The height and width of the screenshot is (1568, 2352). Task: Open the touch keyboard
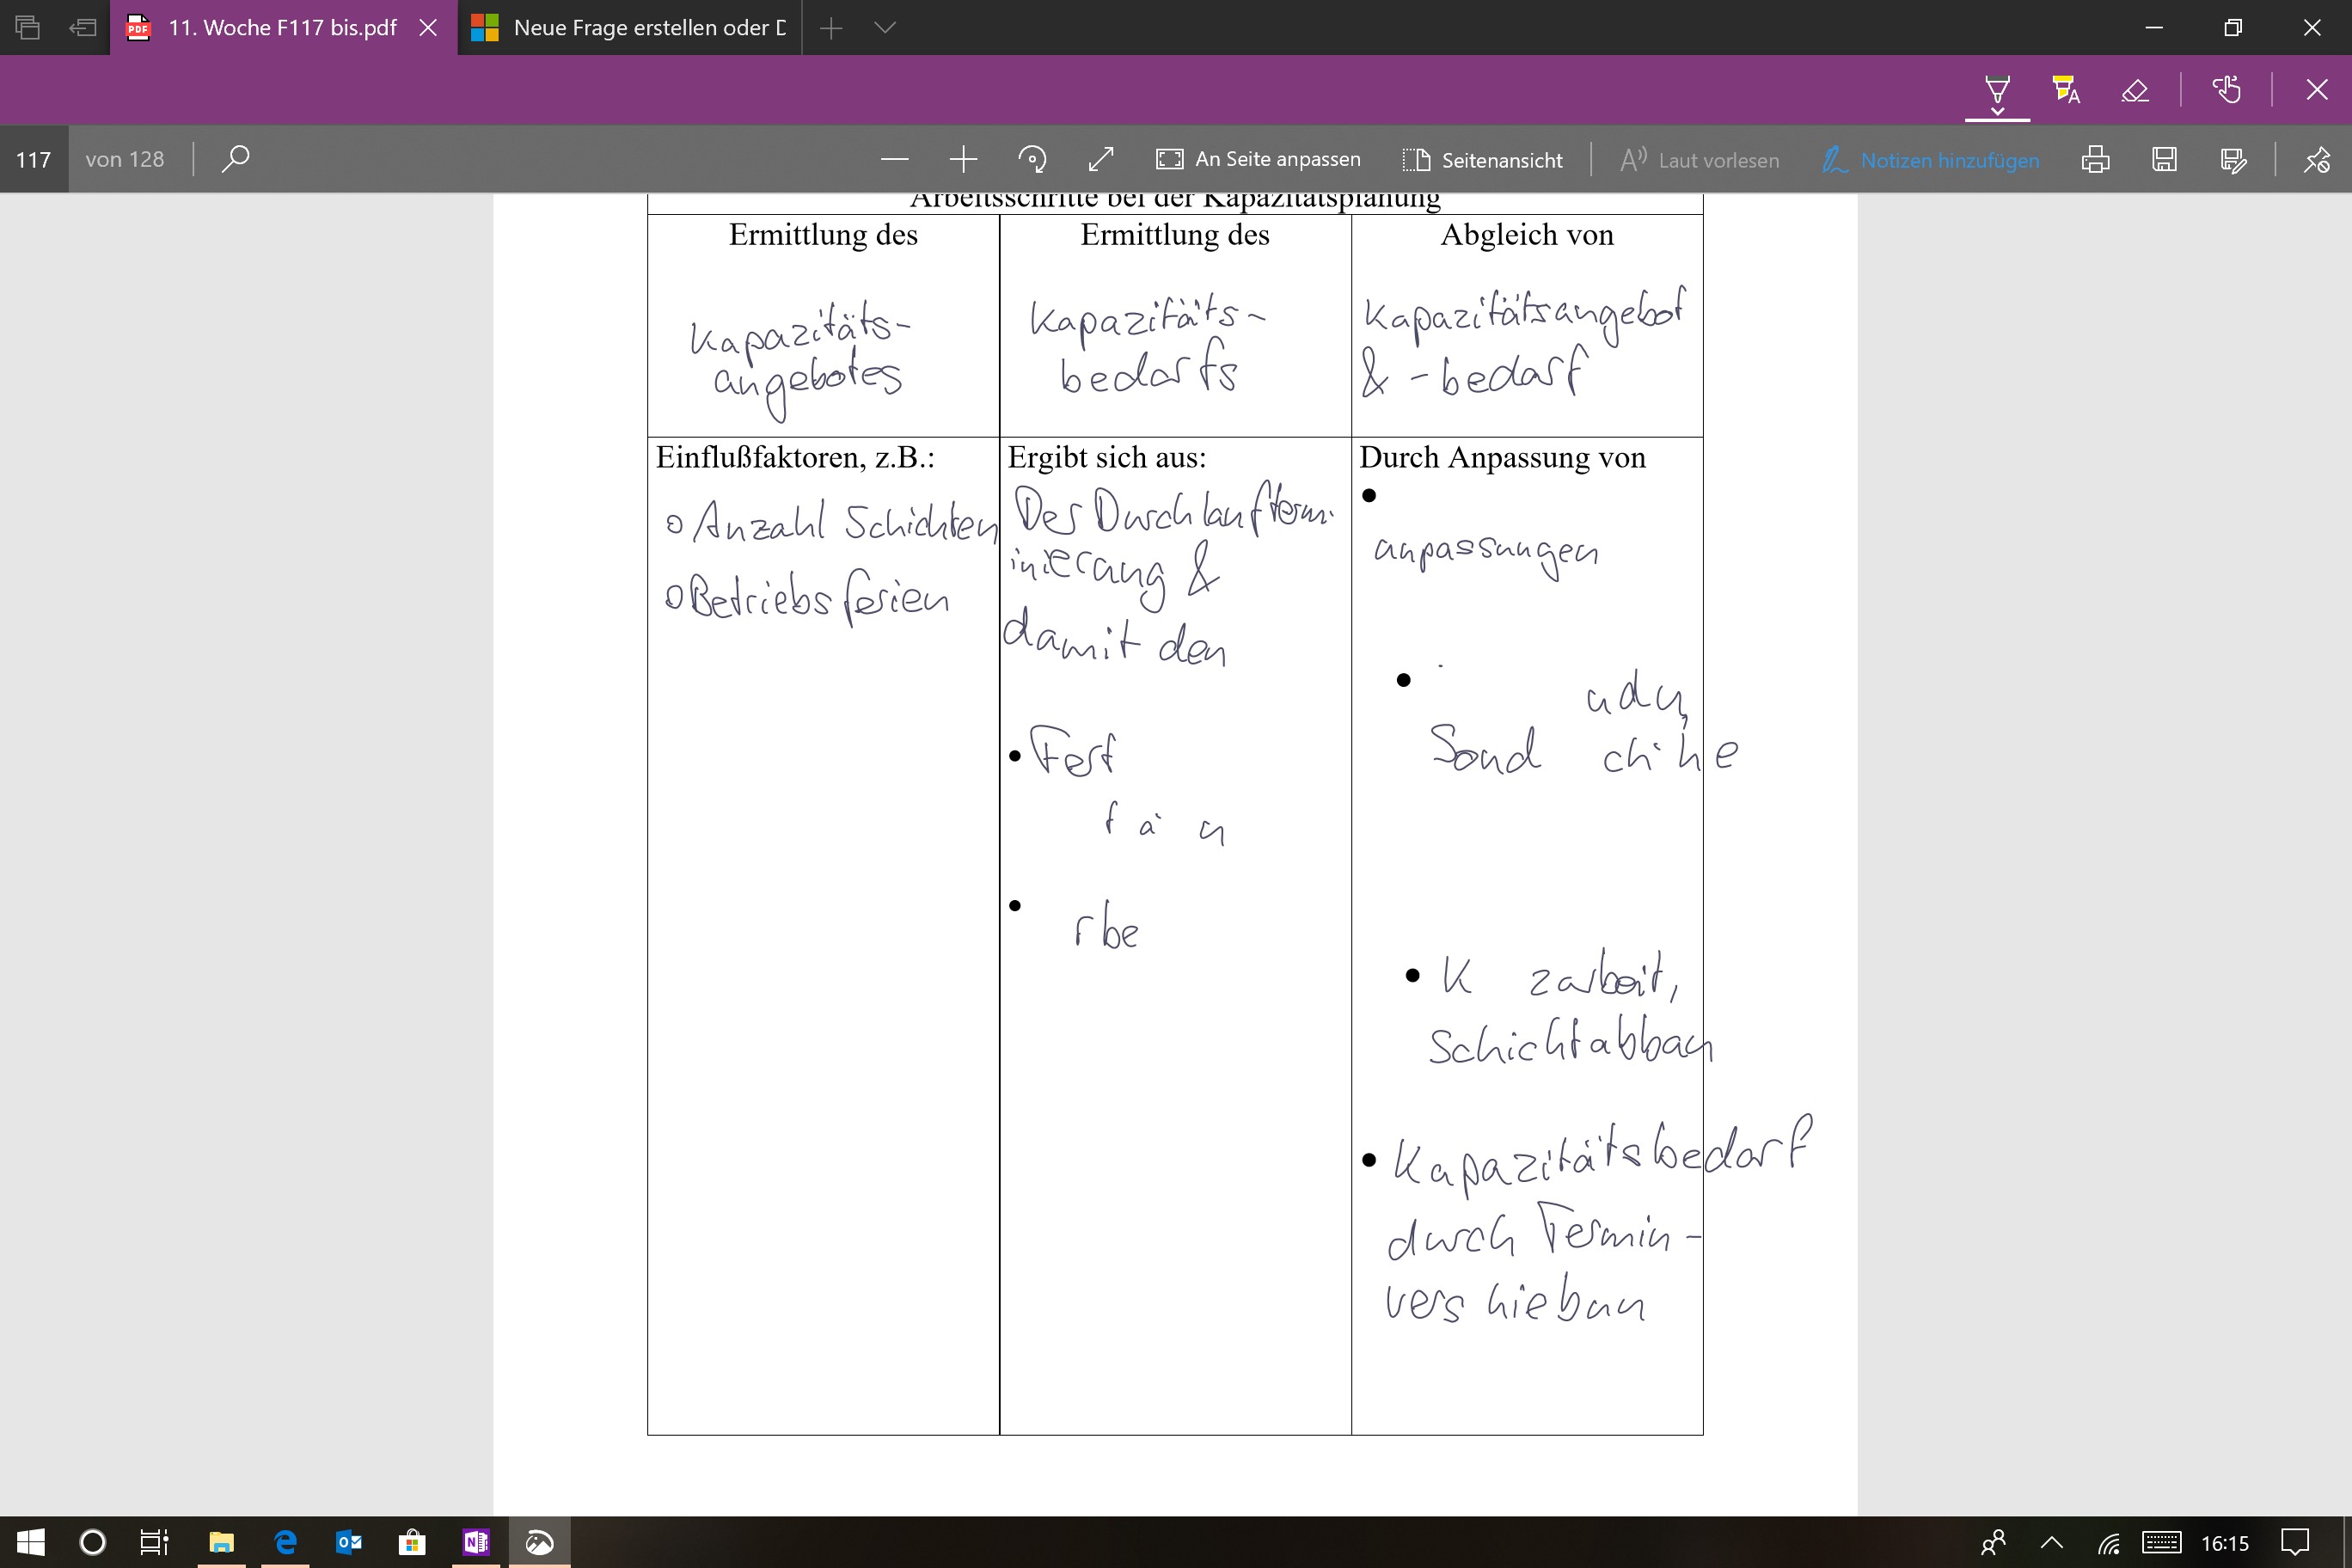[x=2162, y=1543]
